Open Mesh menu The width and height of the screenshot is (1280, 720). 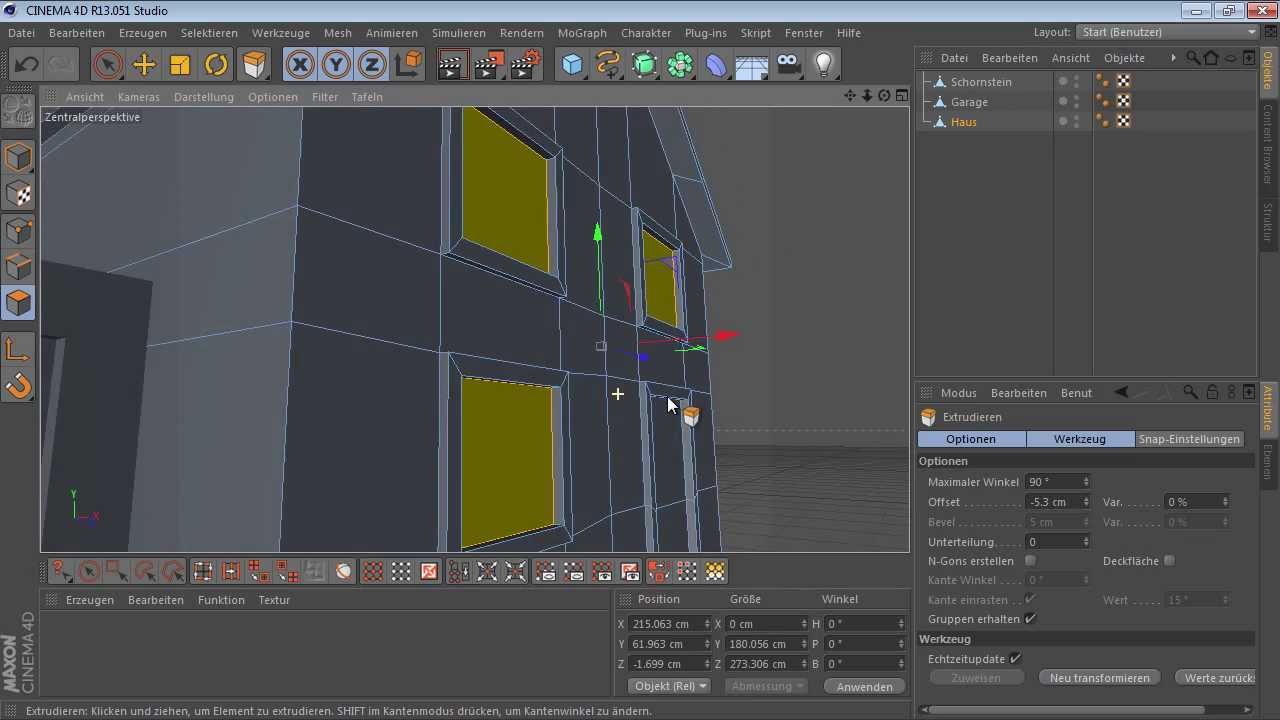(x=338, y=33)
